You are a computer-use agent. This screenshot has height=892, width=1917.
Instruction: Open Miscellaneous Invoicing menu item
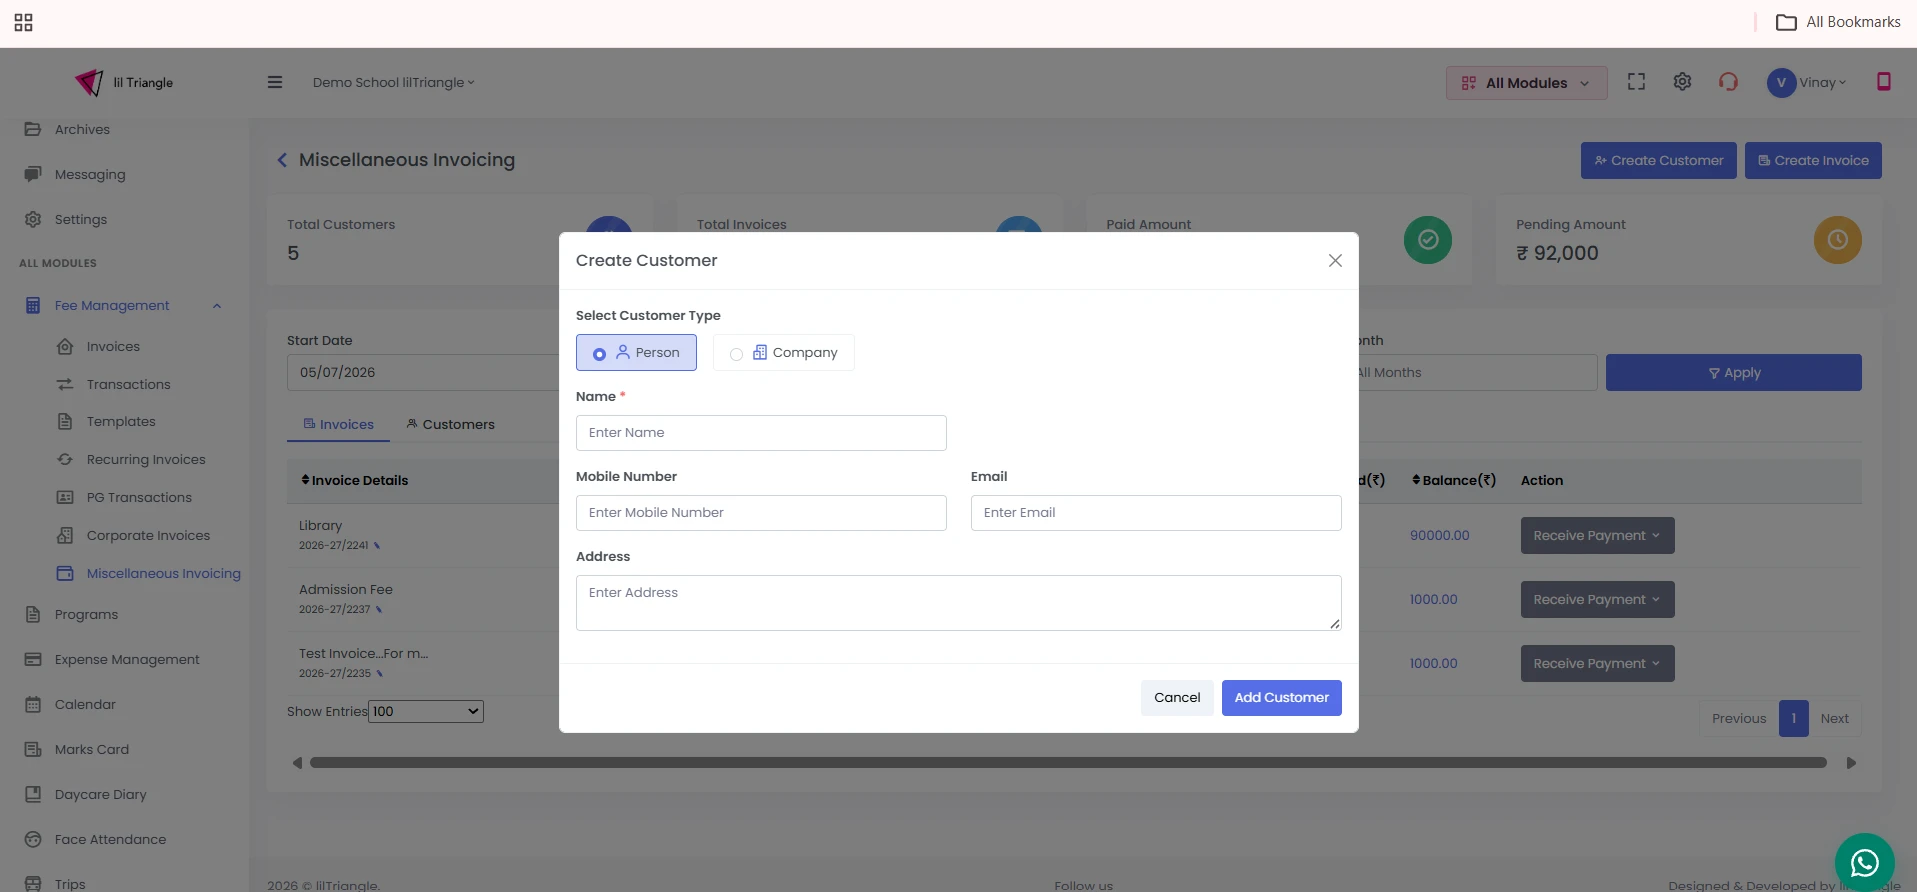pos(163,573)
